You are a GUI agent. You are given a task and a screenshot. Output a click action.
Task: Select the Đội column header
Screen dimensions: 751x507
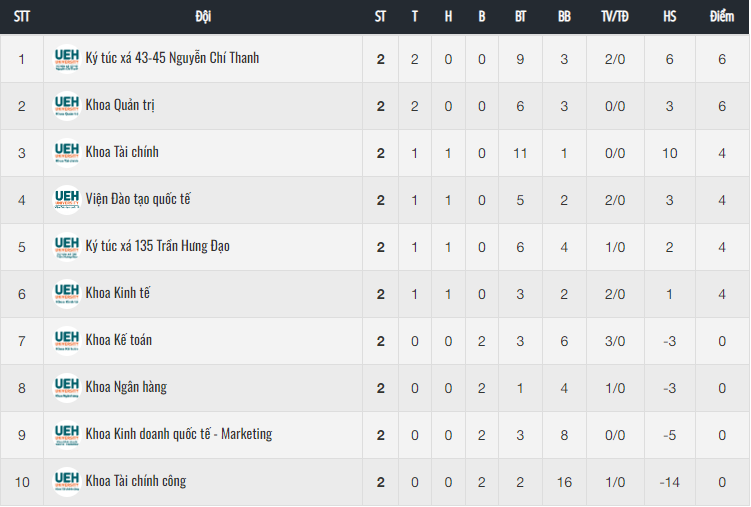pyautogui.click(x=203, y=17)
